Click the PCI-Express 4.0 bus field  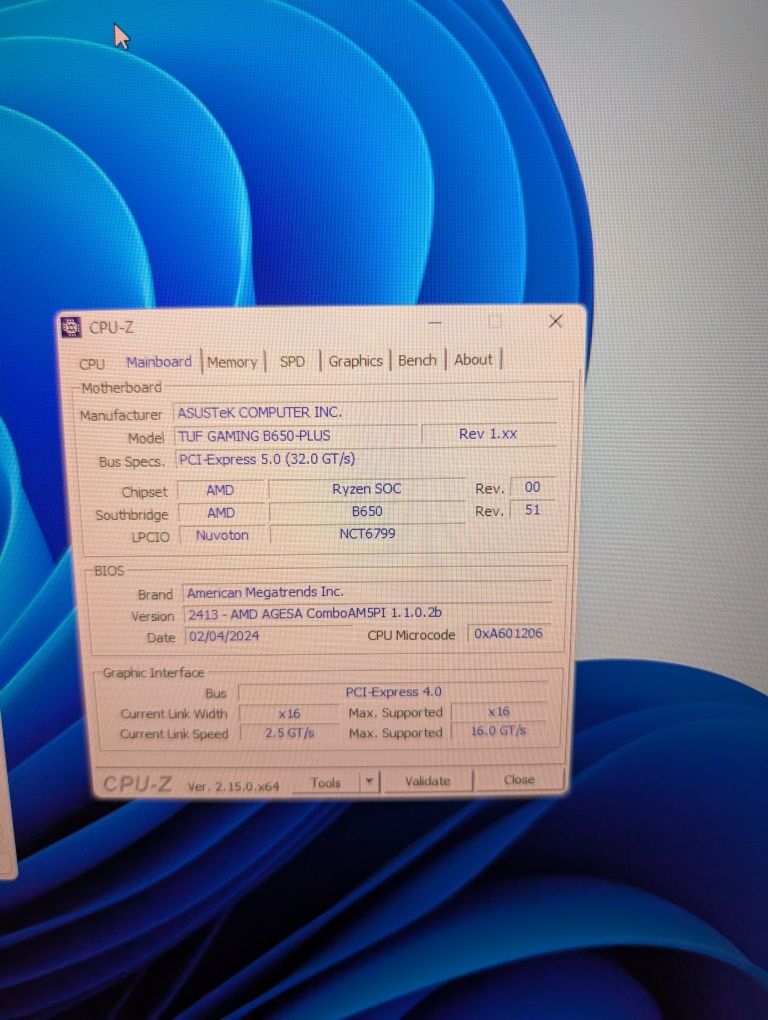(x=393, y=692)
